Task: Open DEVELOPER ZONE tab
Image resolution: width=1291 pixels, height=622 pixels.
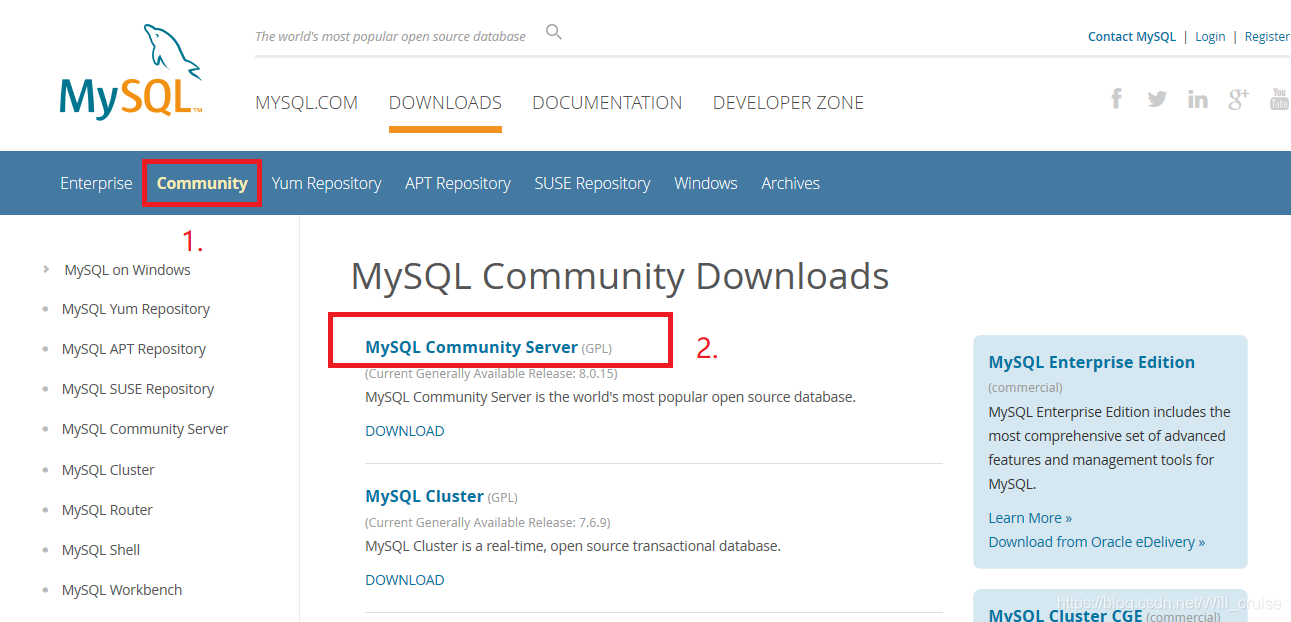Action: [788, 103]
